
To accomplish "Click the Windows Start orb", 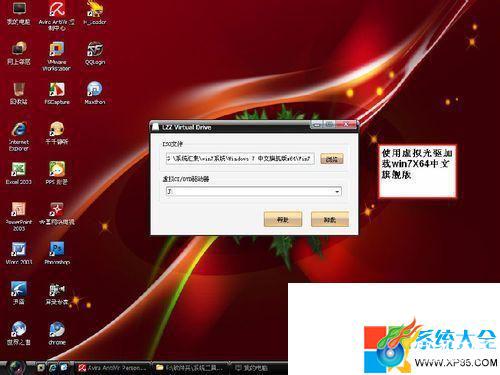I will [16, 368].
